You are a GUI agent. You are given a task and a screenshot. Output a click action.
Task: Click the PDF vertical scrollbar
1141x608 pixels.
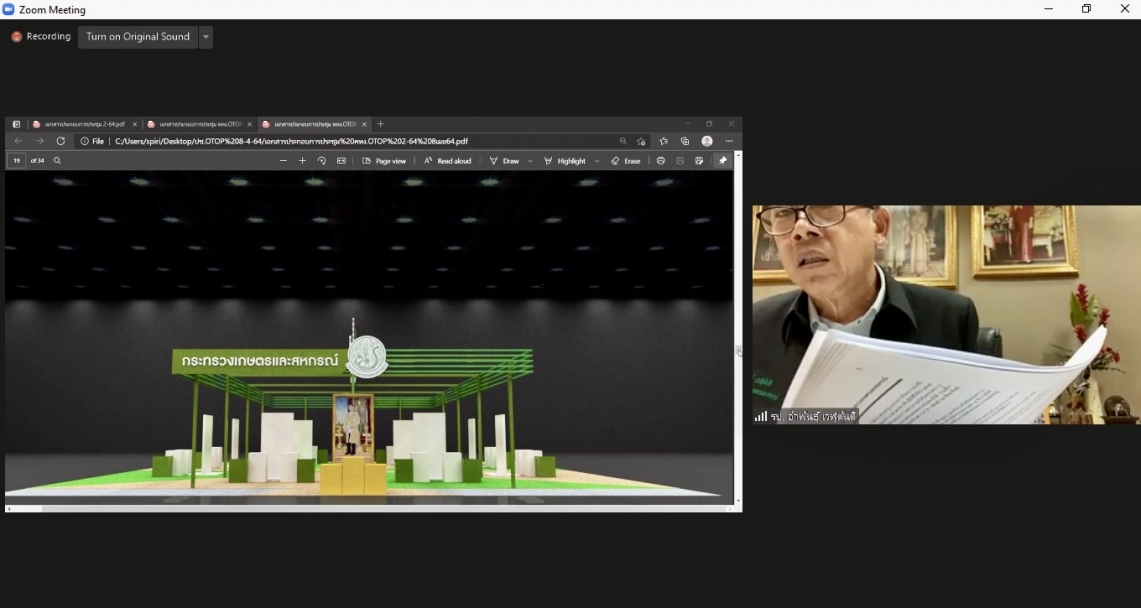[738, 327]
